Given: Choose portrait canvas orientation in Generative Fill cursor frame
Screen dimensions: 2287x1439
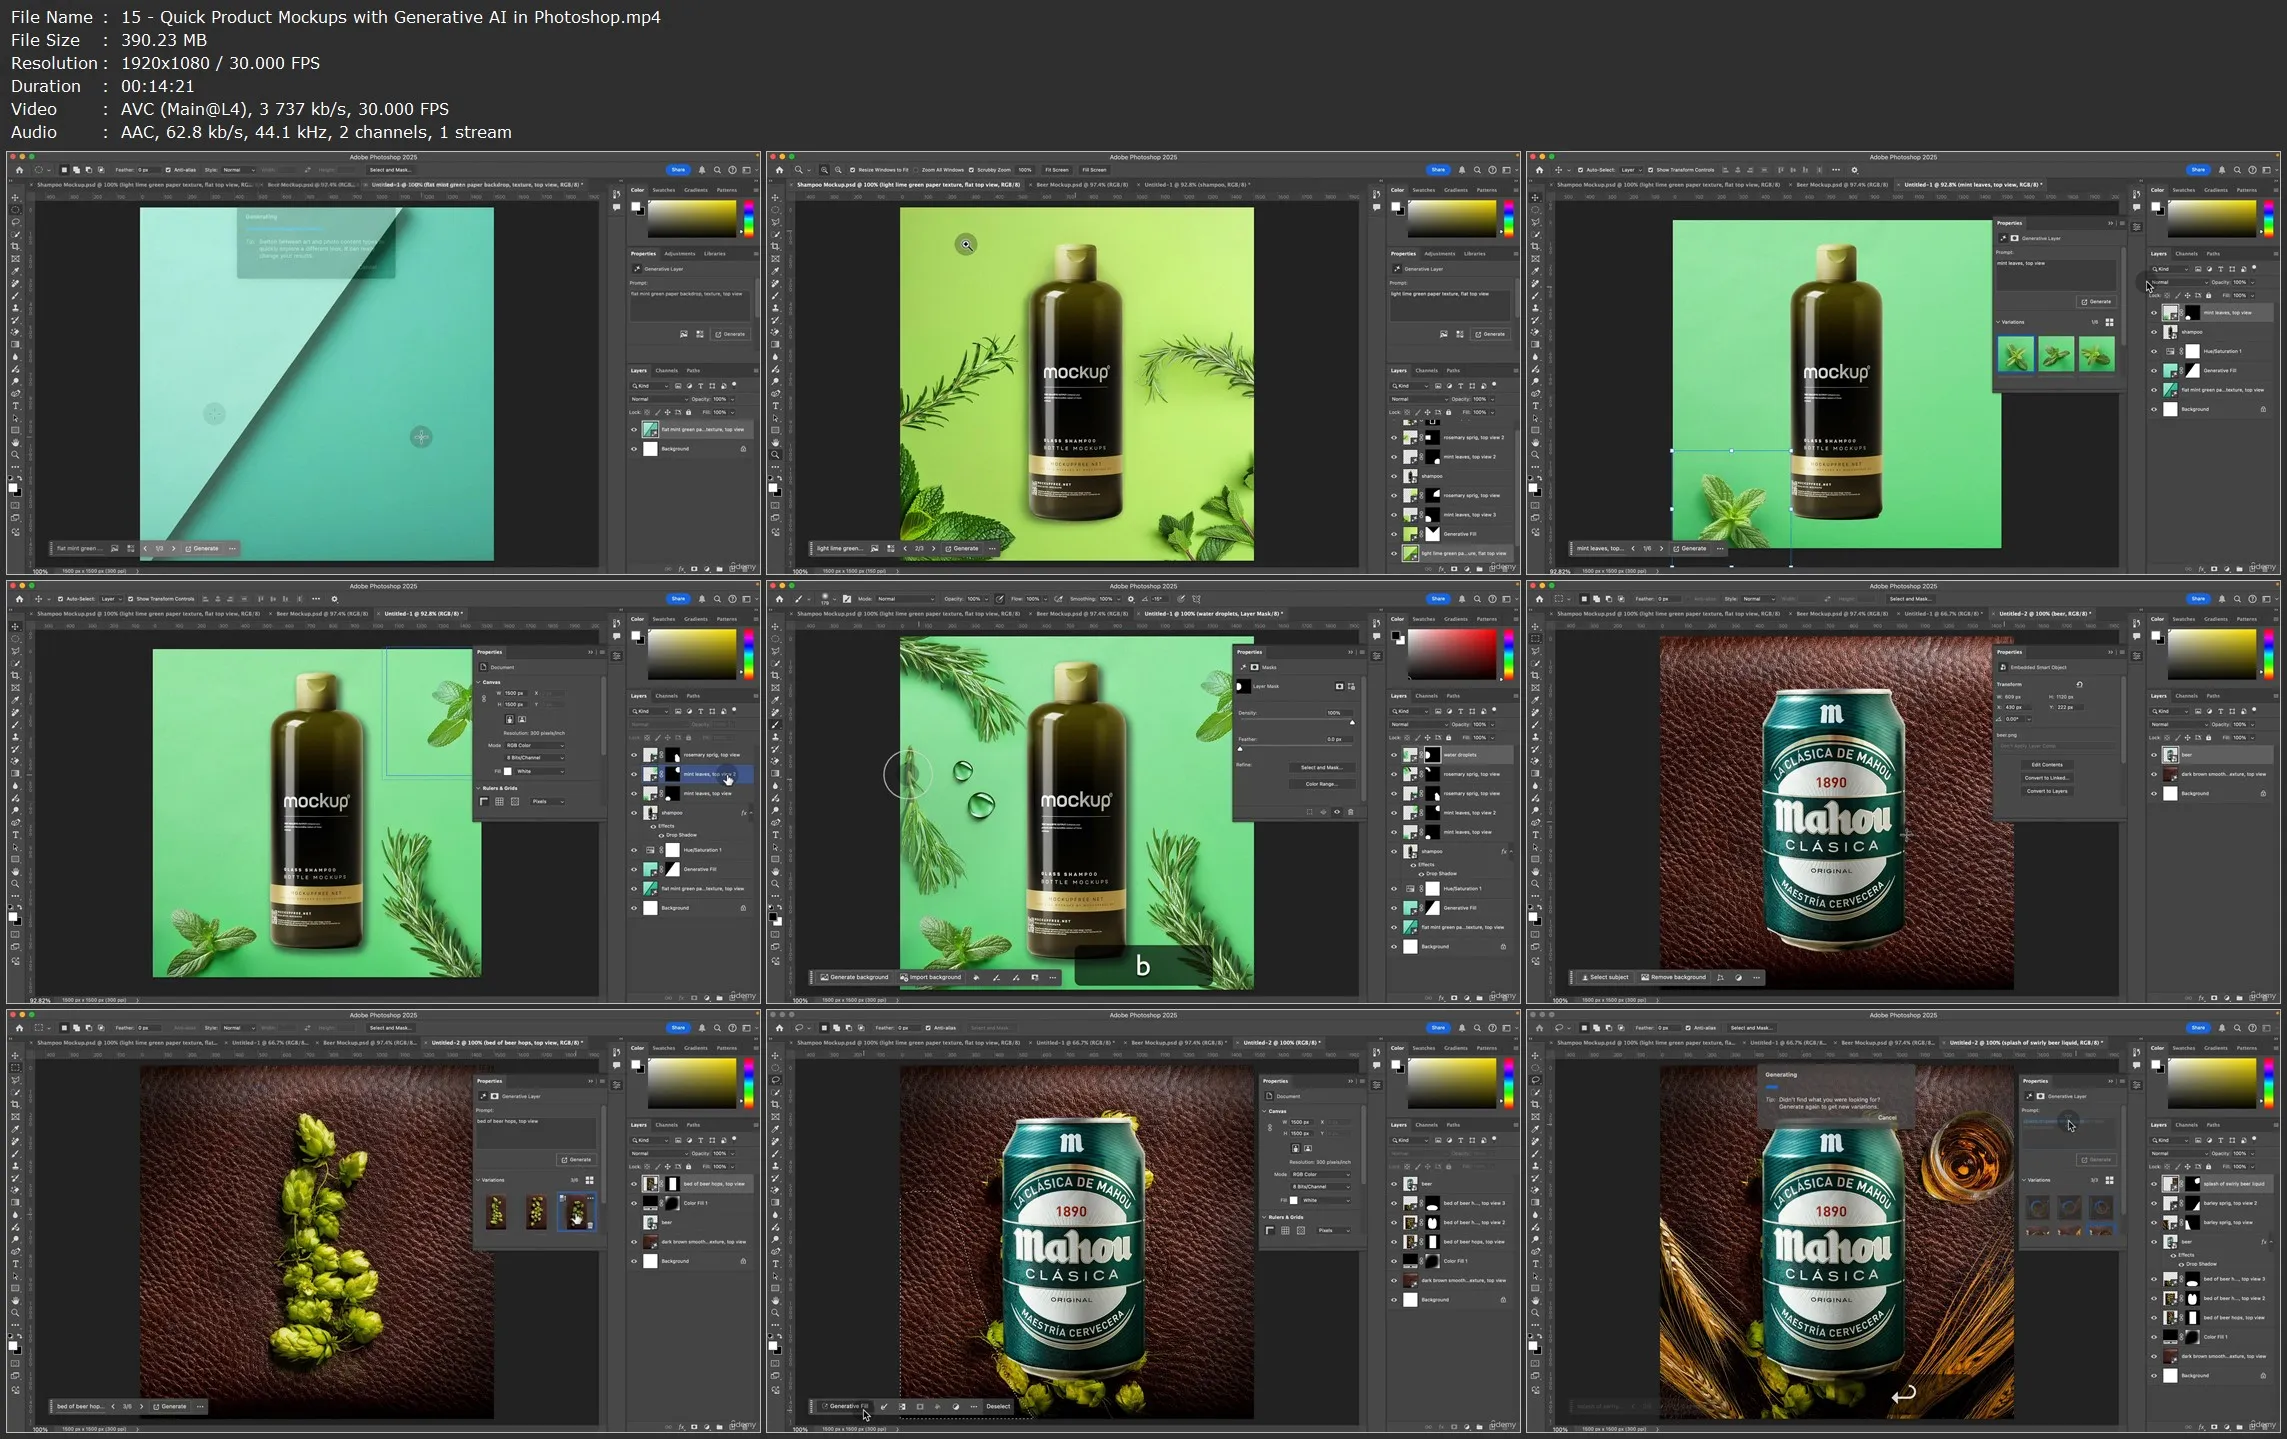Looking at the screenshot, I should tap(1296, 1149).
